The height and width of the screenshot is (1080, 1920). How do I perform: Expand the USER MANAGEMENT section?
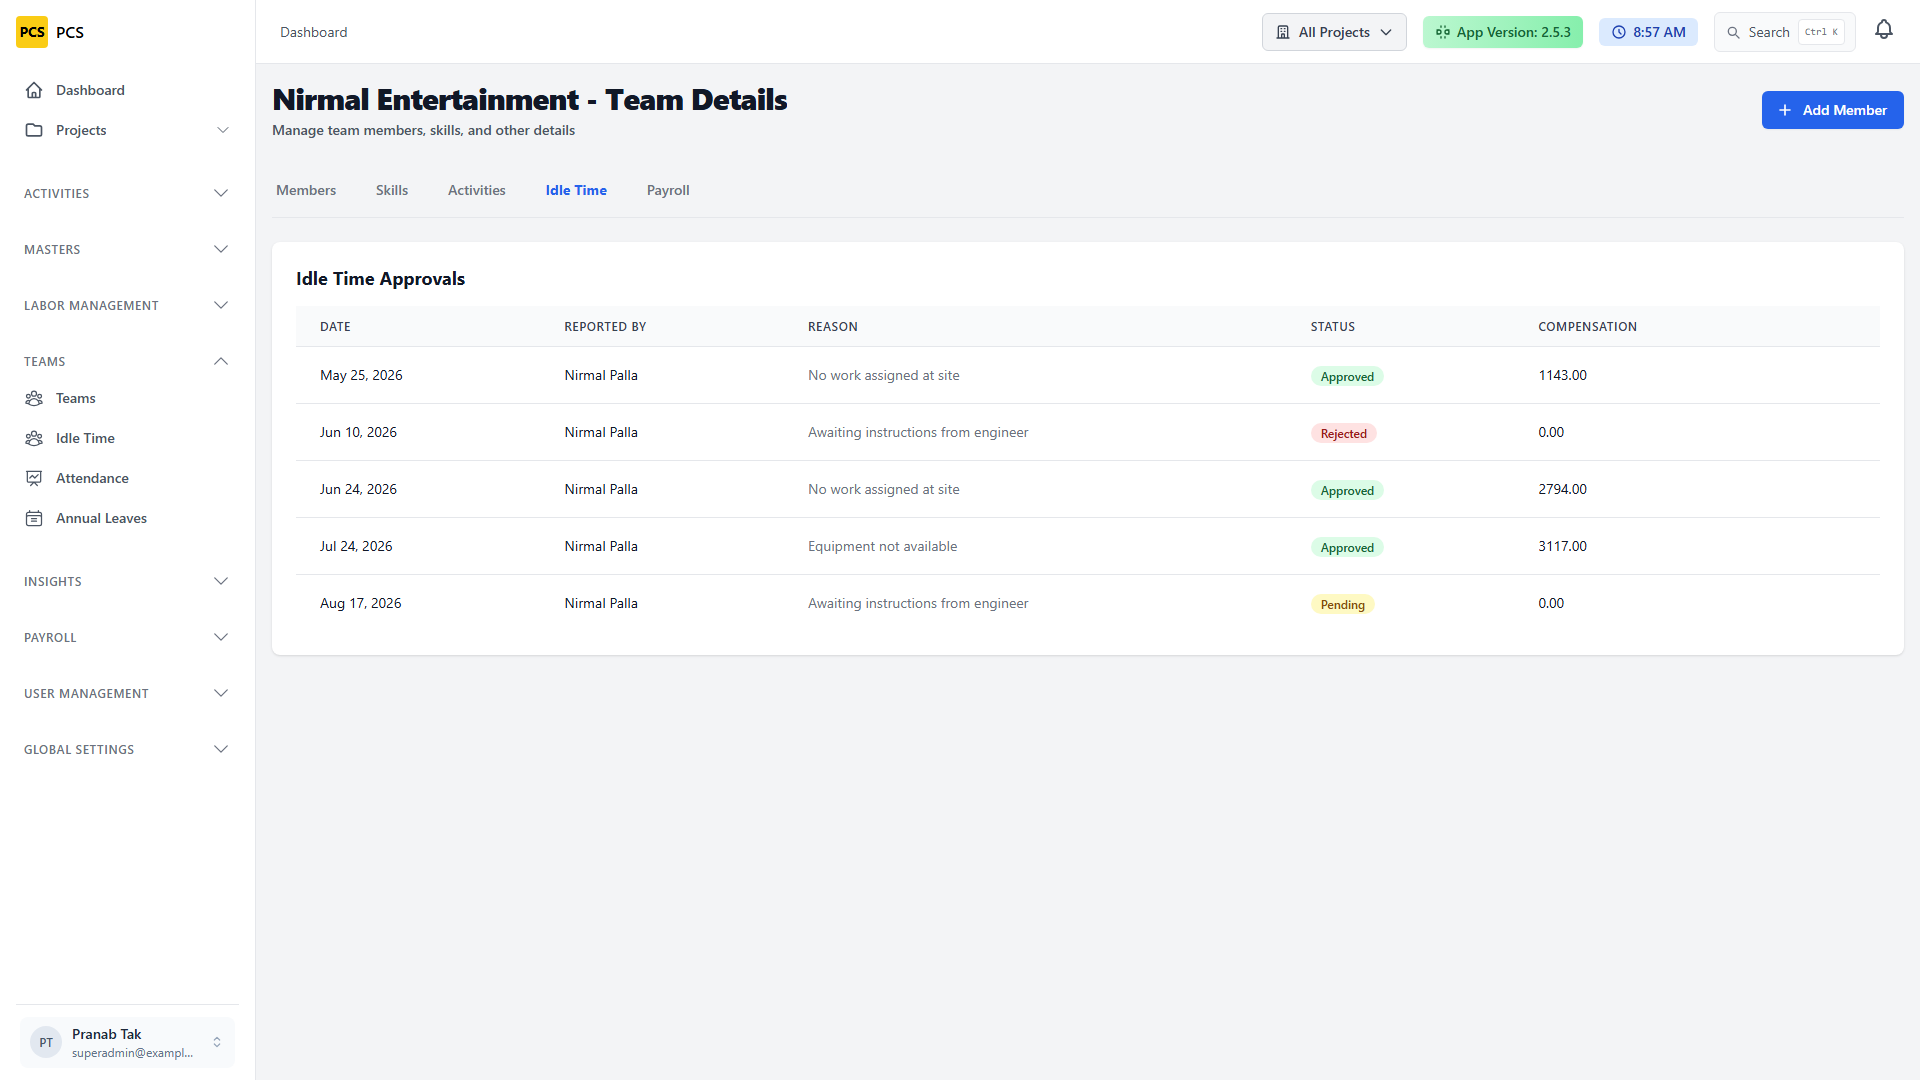pyautogui.click(x=127, y=693)
